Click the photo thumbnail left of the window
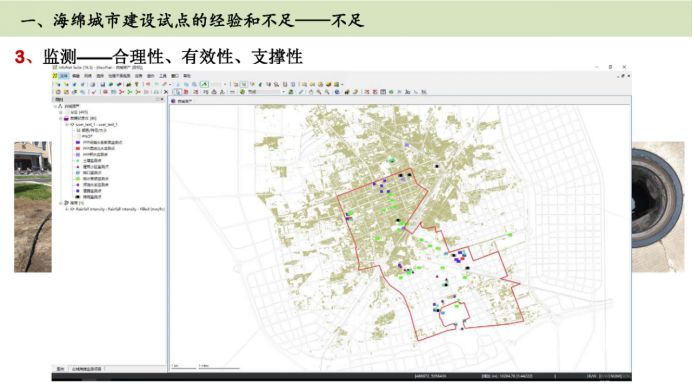Viewport: 693px width, 390px height. (33, 206)
